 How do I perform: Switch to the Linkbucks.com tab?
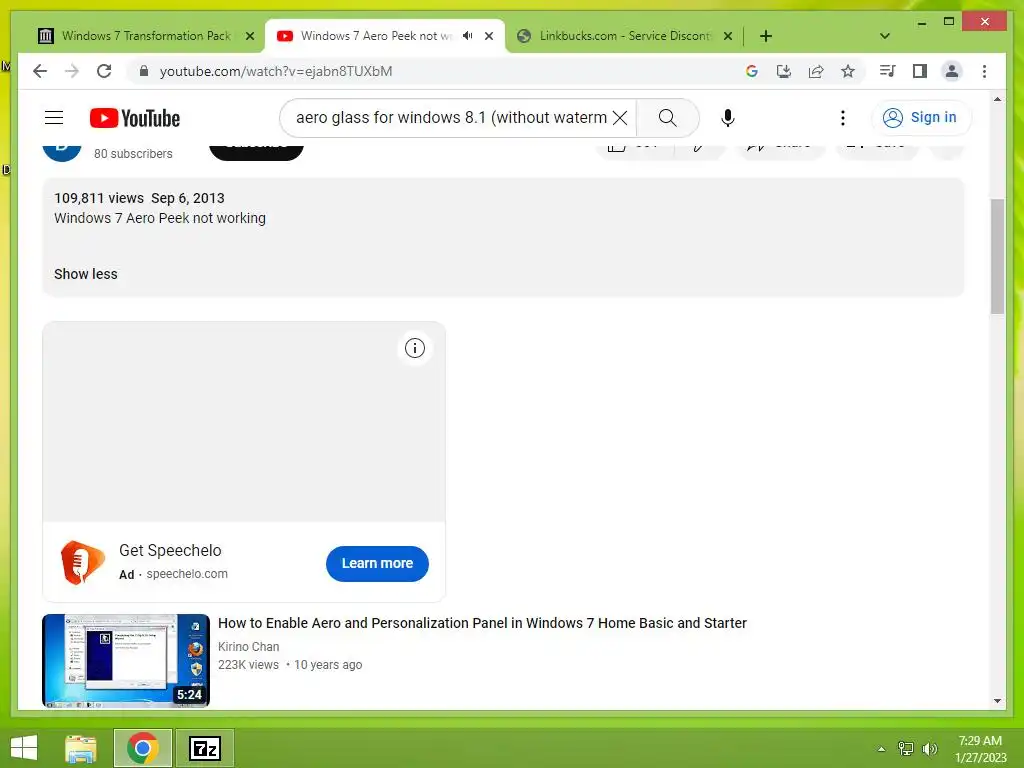625,36
